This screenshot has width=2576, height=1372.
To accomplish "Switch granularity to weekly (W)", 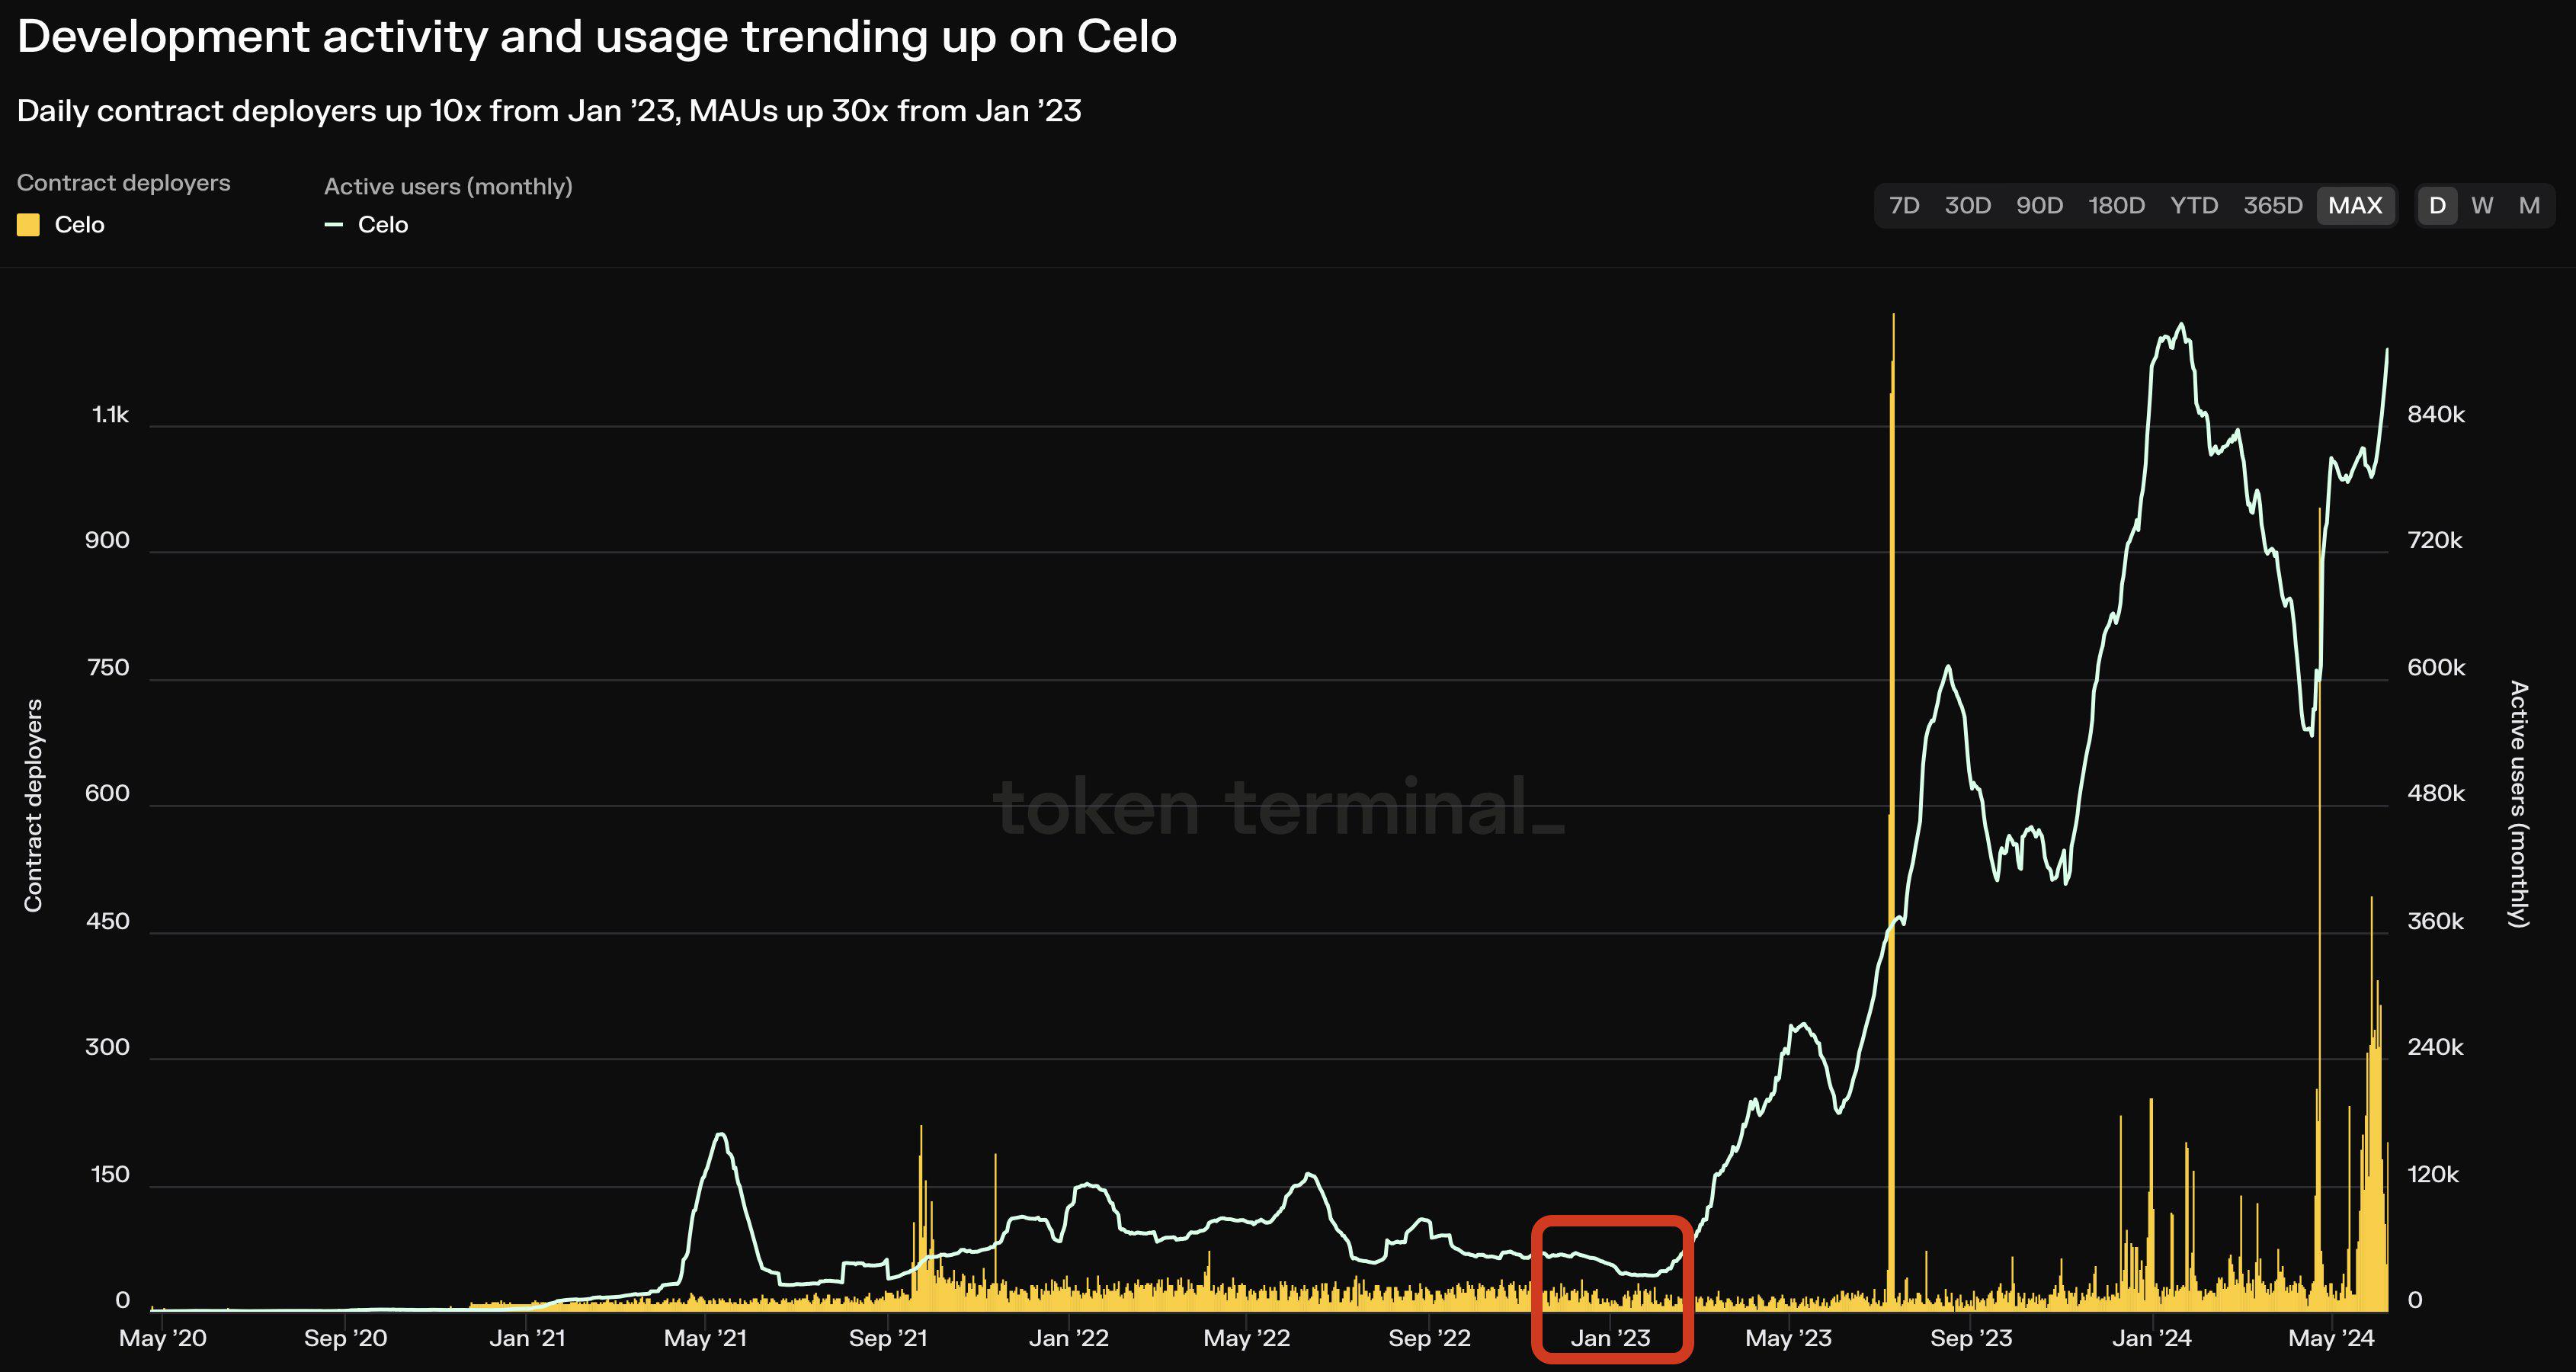I will (2482, 206).
